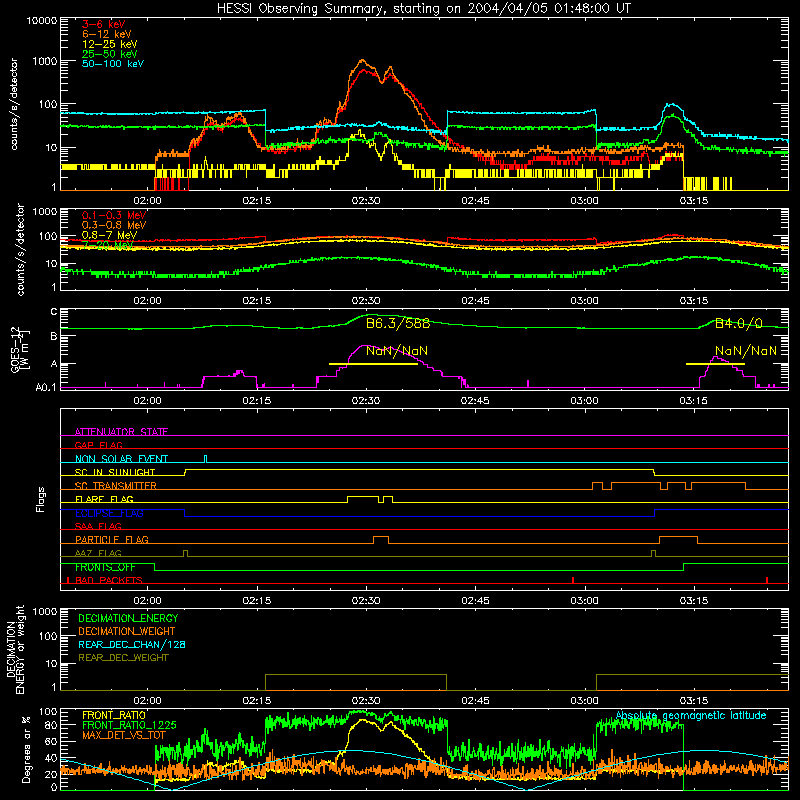Click the green "25-50 keV" legend label
The image size is (800, 800).
[110, 54]
